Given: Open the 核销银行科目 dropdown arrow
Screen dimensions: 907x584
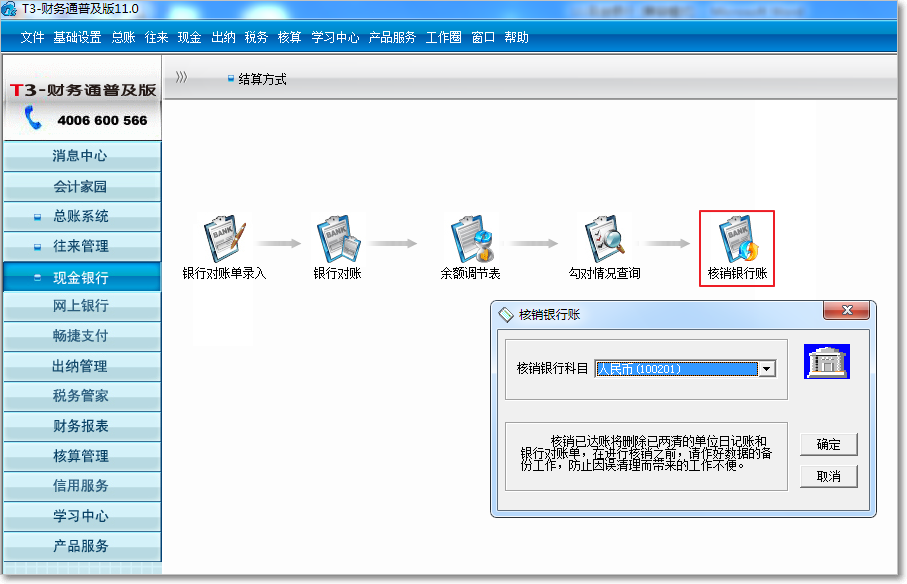Looking at the screenshot, I should [x=766, y=369].
